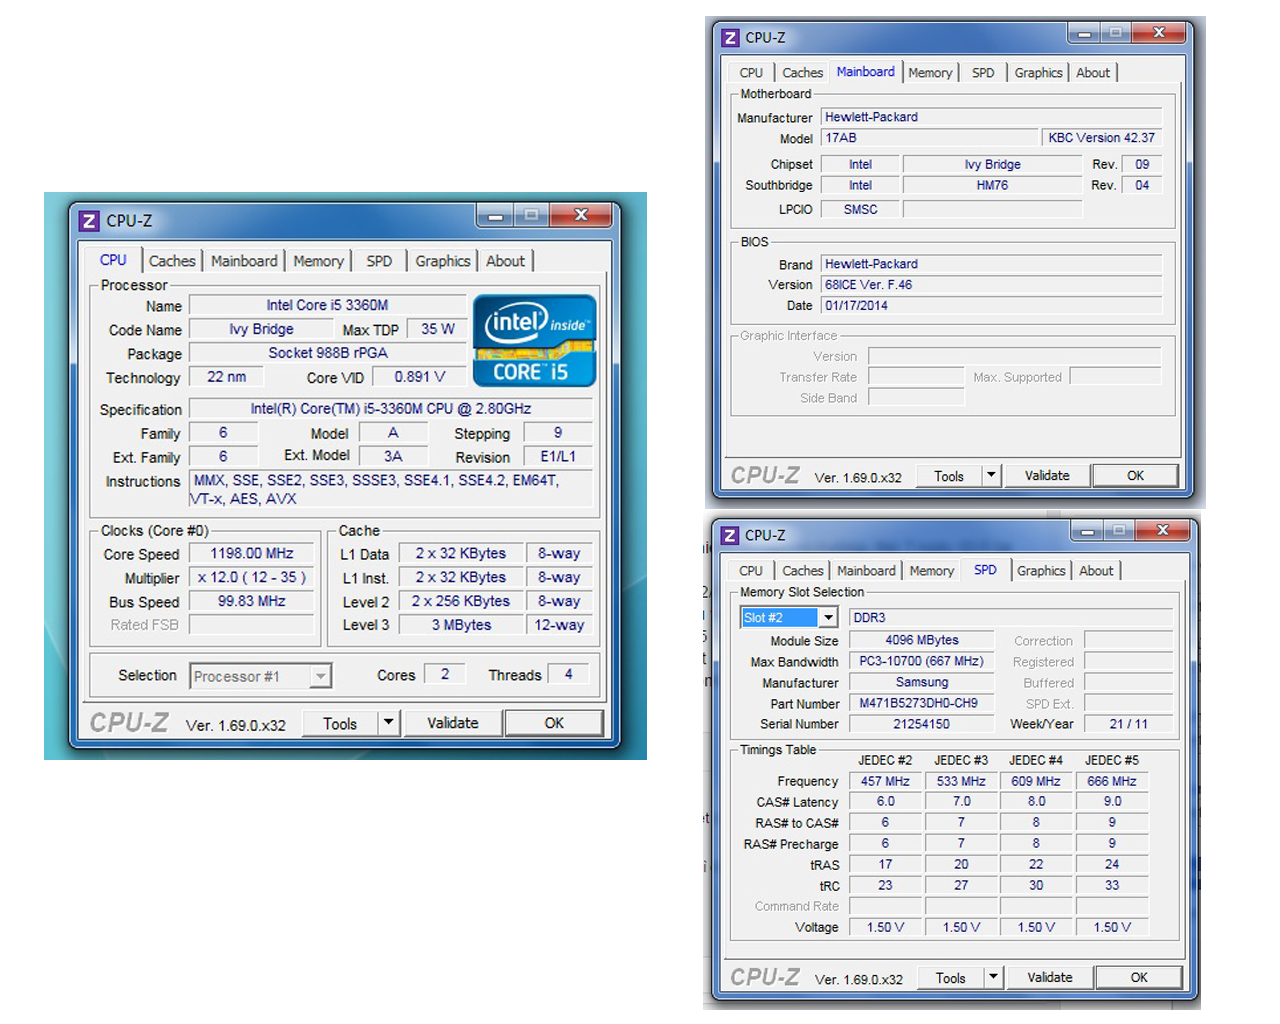Click Tools button in SPD window
Screen dimensions: 1280x1024
pyautogui.click(x=951, y=978)
